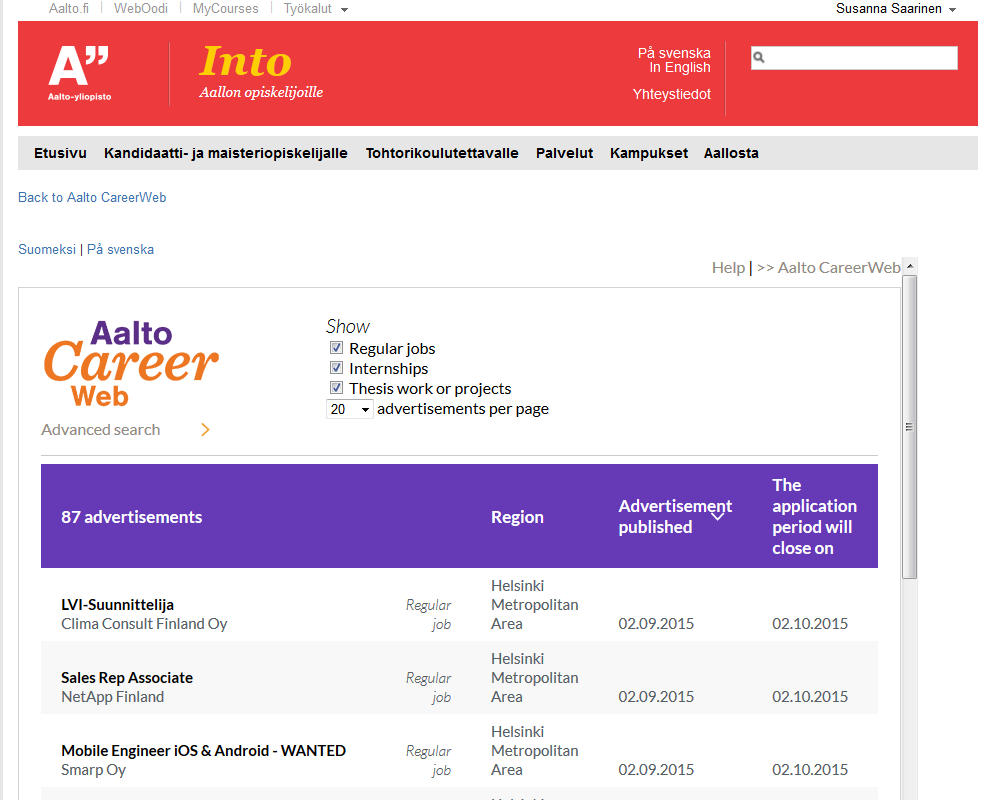Open the advertisements per page dropdown
Screen dimensions: 990x800
coord(350,409)
